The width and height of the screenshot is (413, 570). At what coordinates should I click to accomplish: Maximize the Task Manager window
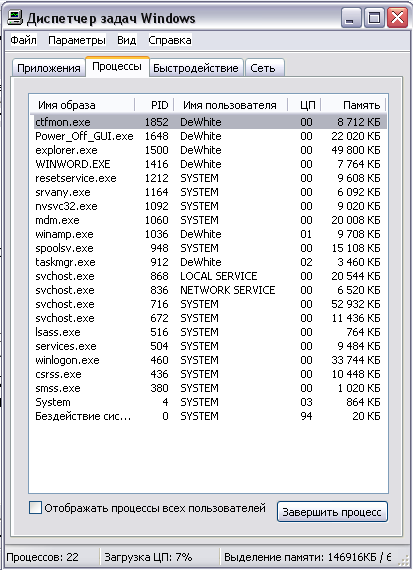click(374, 18)
